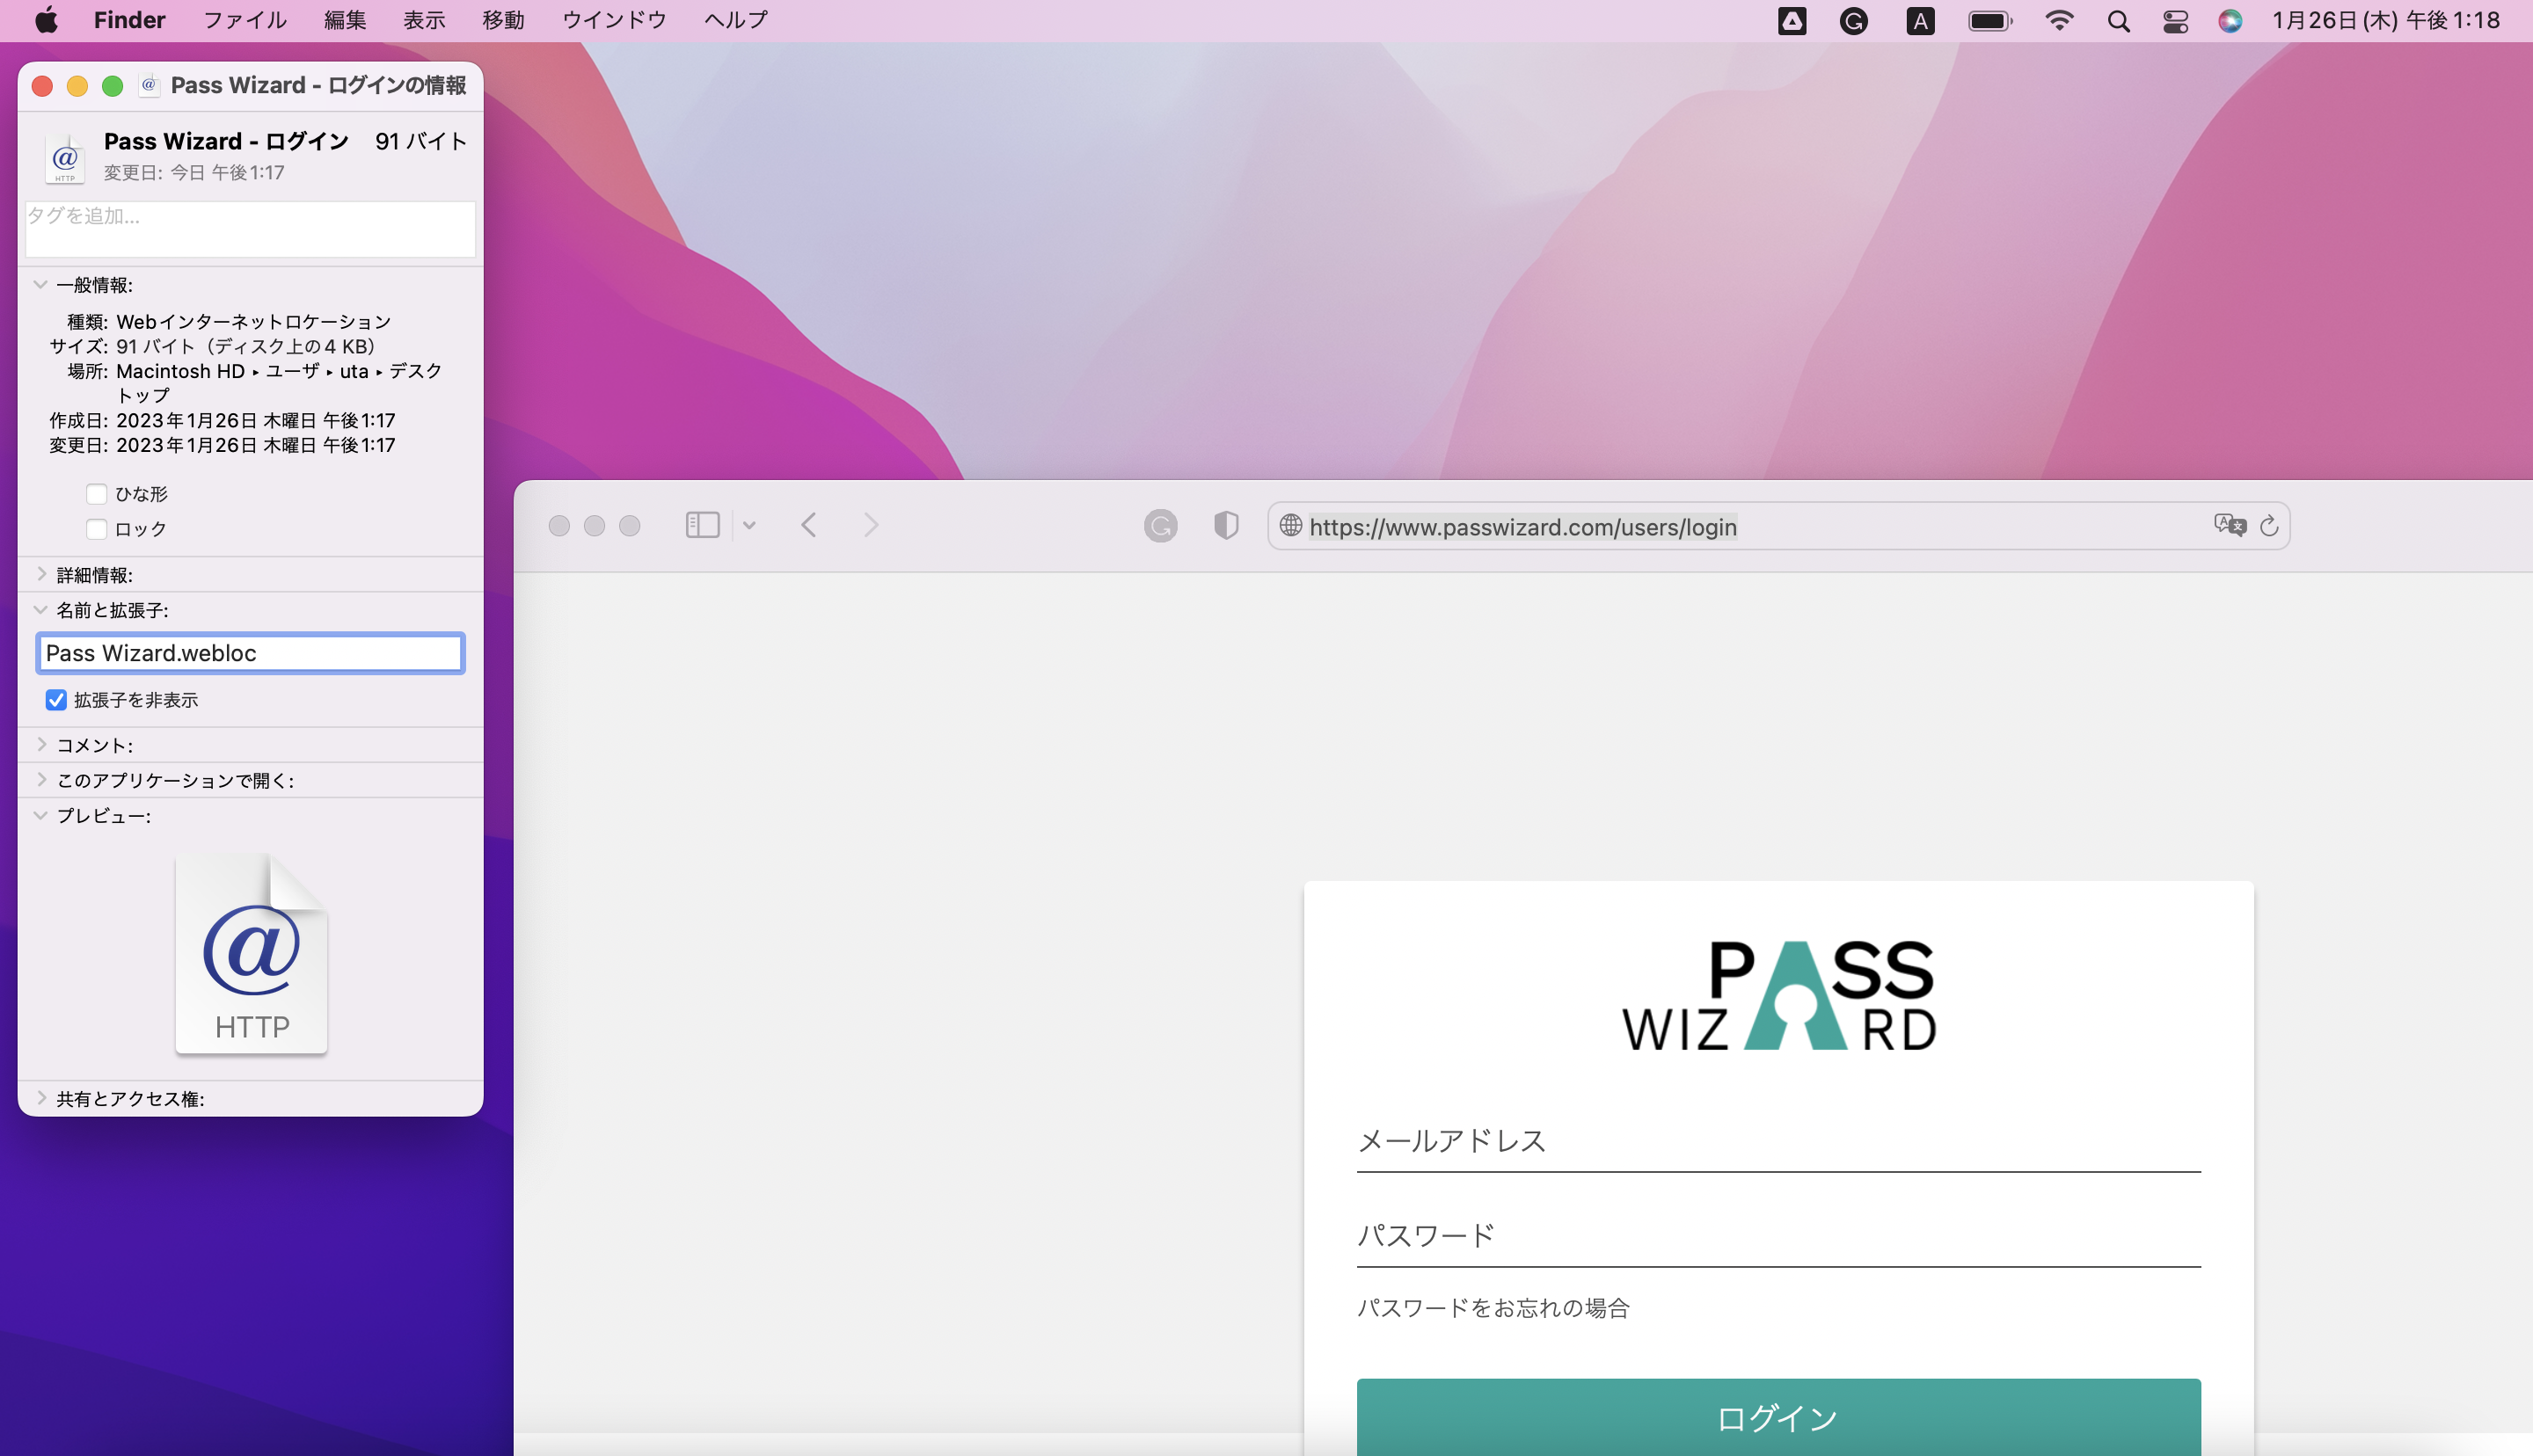Reload the page with refresh icon

coord(2269,526)
